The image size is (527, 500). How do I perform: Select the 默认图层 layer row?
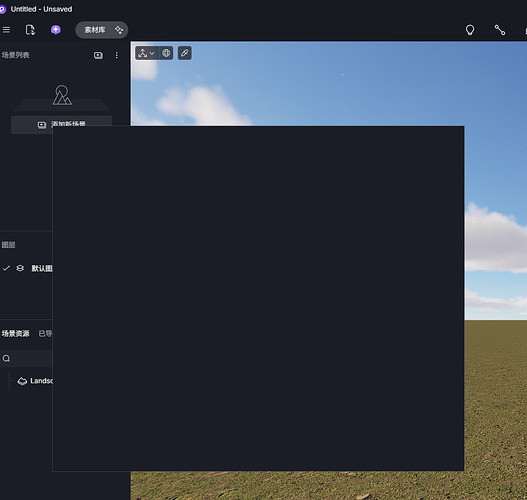(x=26, y=268)
